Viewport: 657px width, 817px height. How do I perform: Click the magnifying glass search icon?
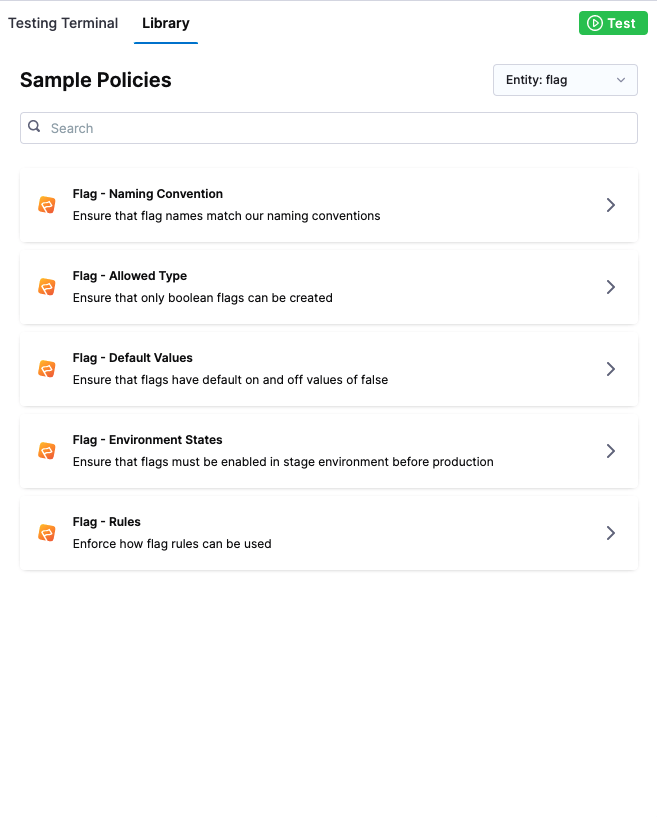[x=35, y=127]
